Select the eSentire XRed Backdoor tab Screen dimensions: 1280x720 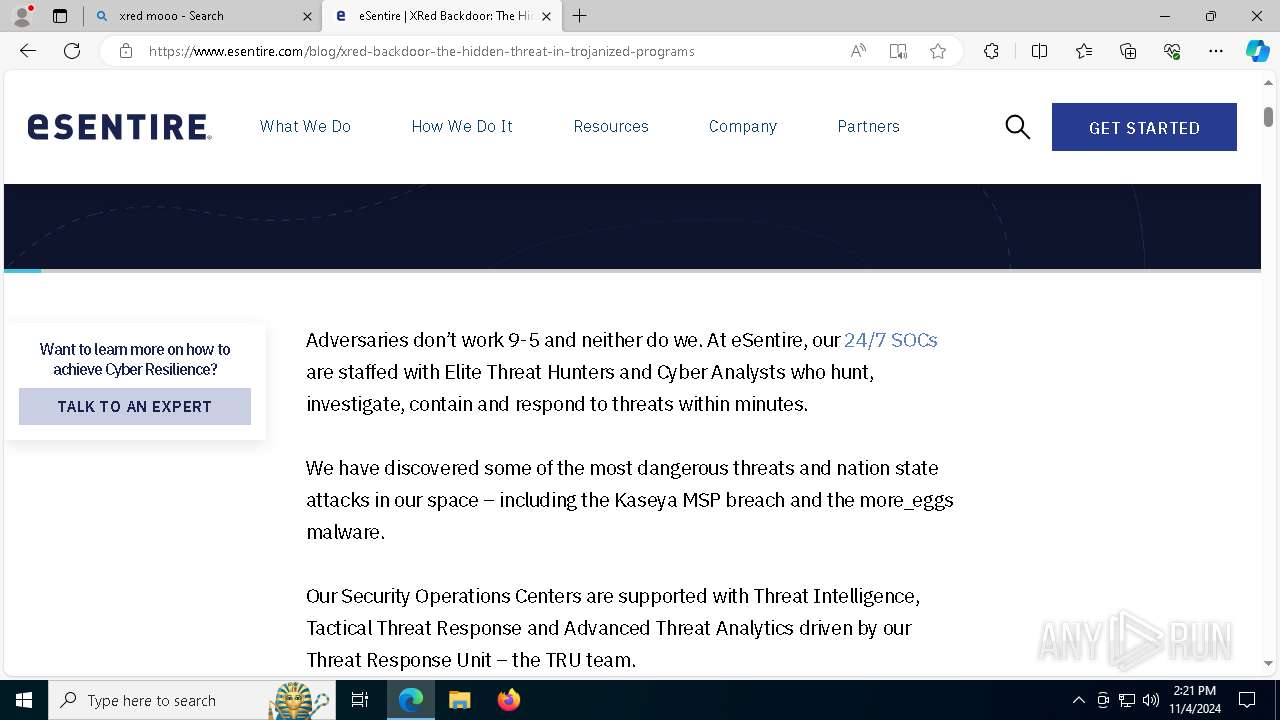pos(442,16)
